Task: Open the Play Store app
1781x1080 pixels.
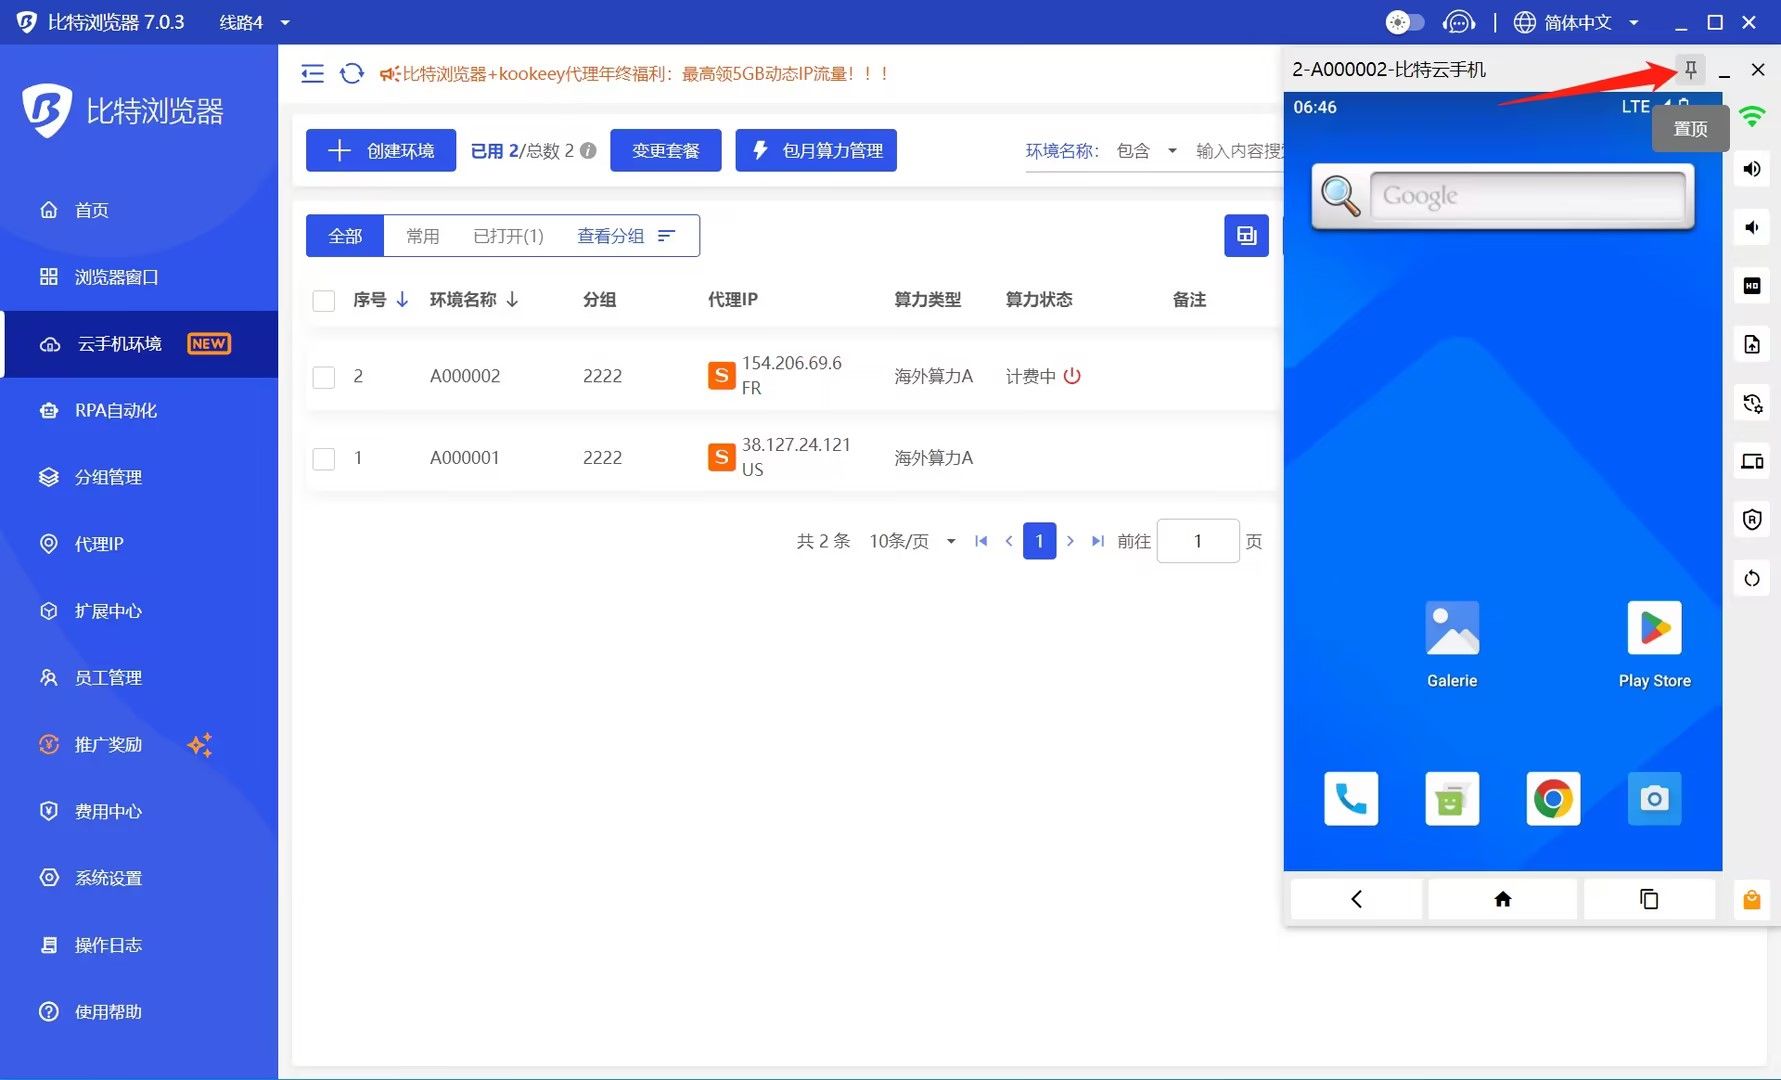Action: click(x=1655, y=645)
